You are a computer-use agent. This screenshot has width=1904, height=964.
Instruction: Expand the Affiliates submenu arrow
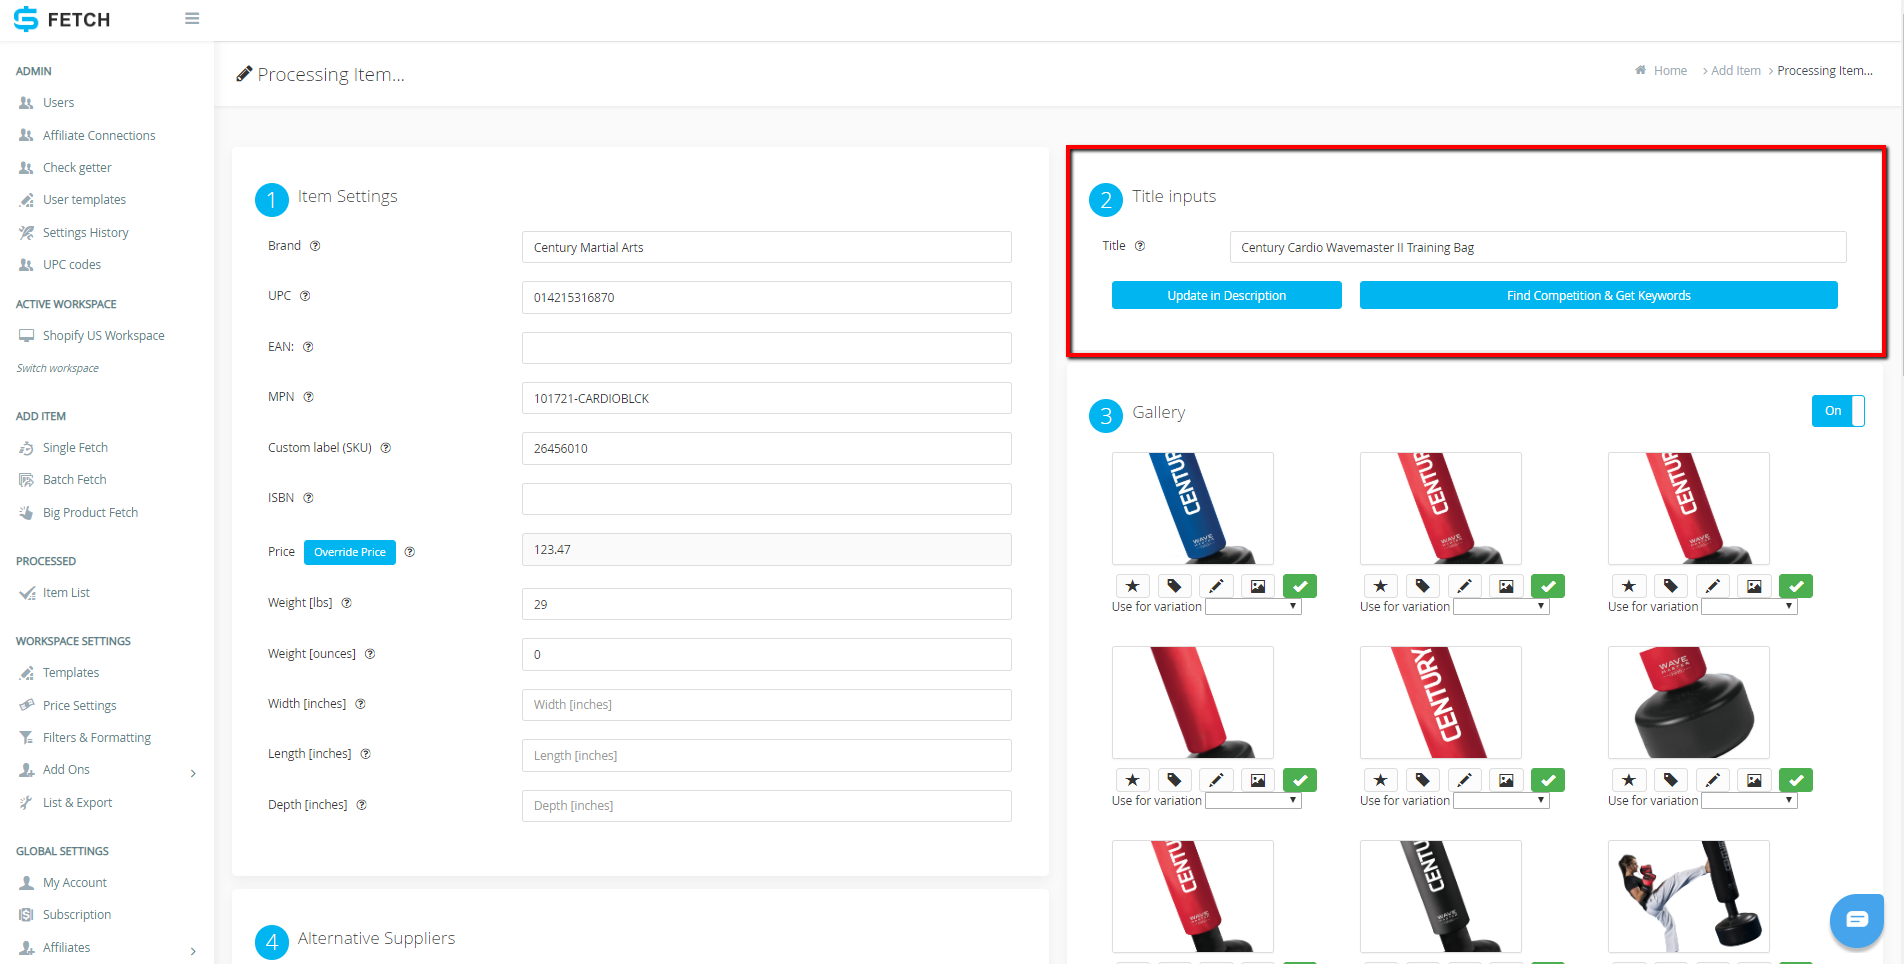193,950
